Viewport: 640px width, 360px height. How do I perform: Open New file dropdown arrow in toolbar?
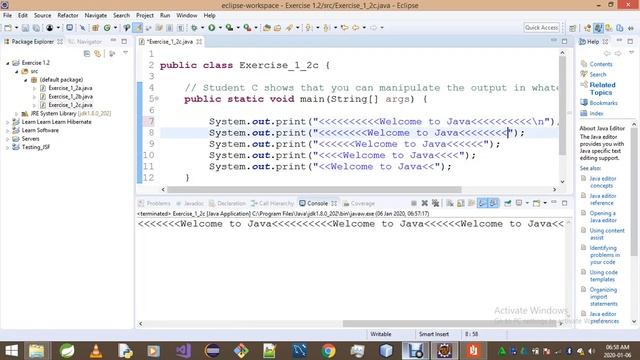pos(16,28)
